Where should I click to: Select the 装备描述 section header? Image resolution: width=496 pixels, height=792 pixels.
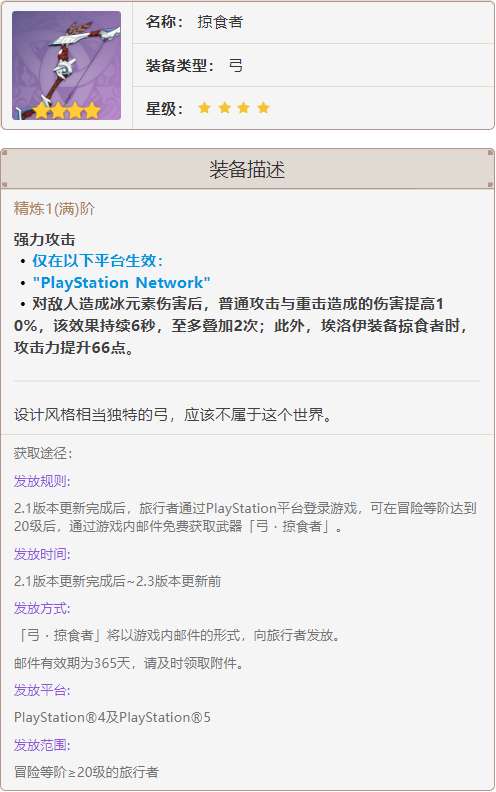click(x=247, y=169)
